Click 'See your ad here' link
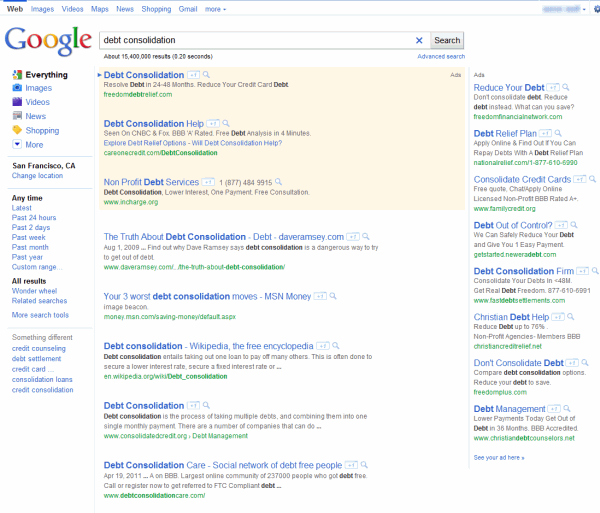 pyautogui.click(x=499, y=458)
